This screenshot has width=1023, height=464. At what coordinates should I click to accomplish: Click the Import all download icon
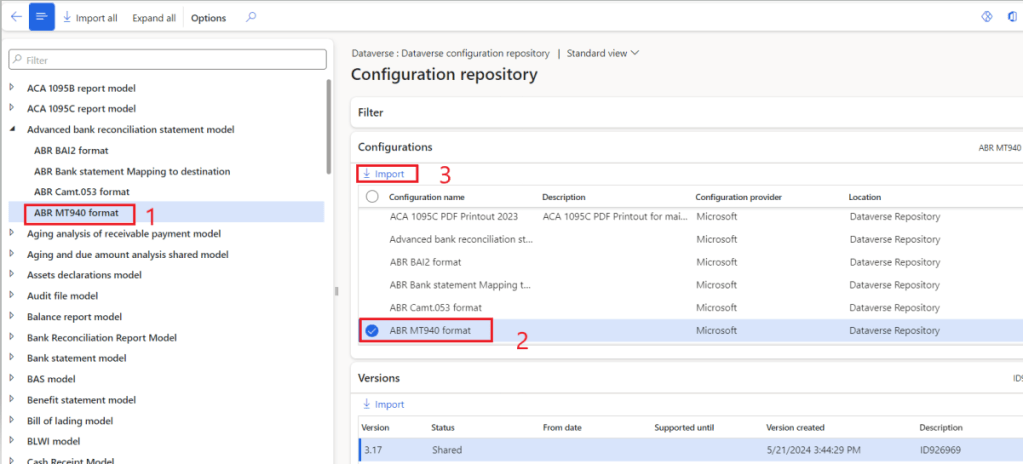point(67,17)
